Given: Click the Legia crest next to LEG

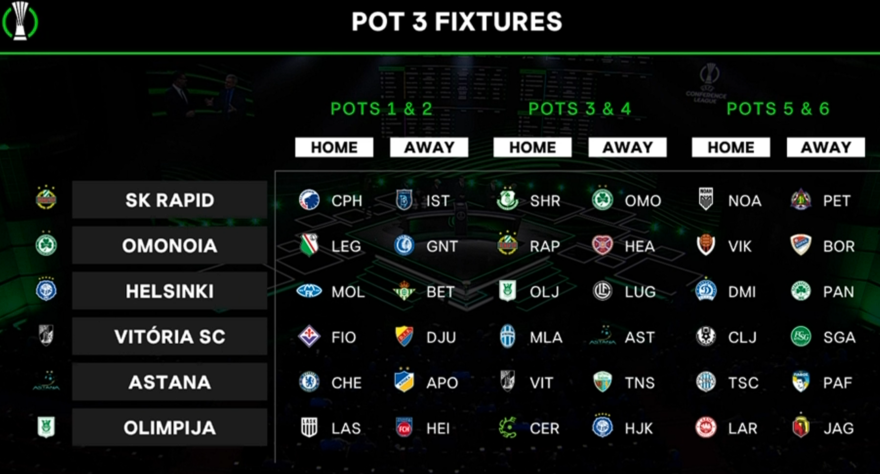Looking at the screenshot, I should pos(309,245).
